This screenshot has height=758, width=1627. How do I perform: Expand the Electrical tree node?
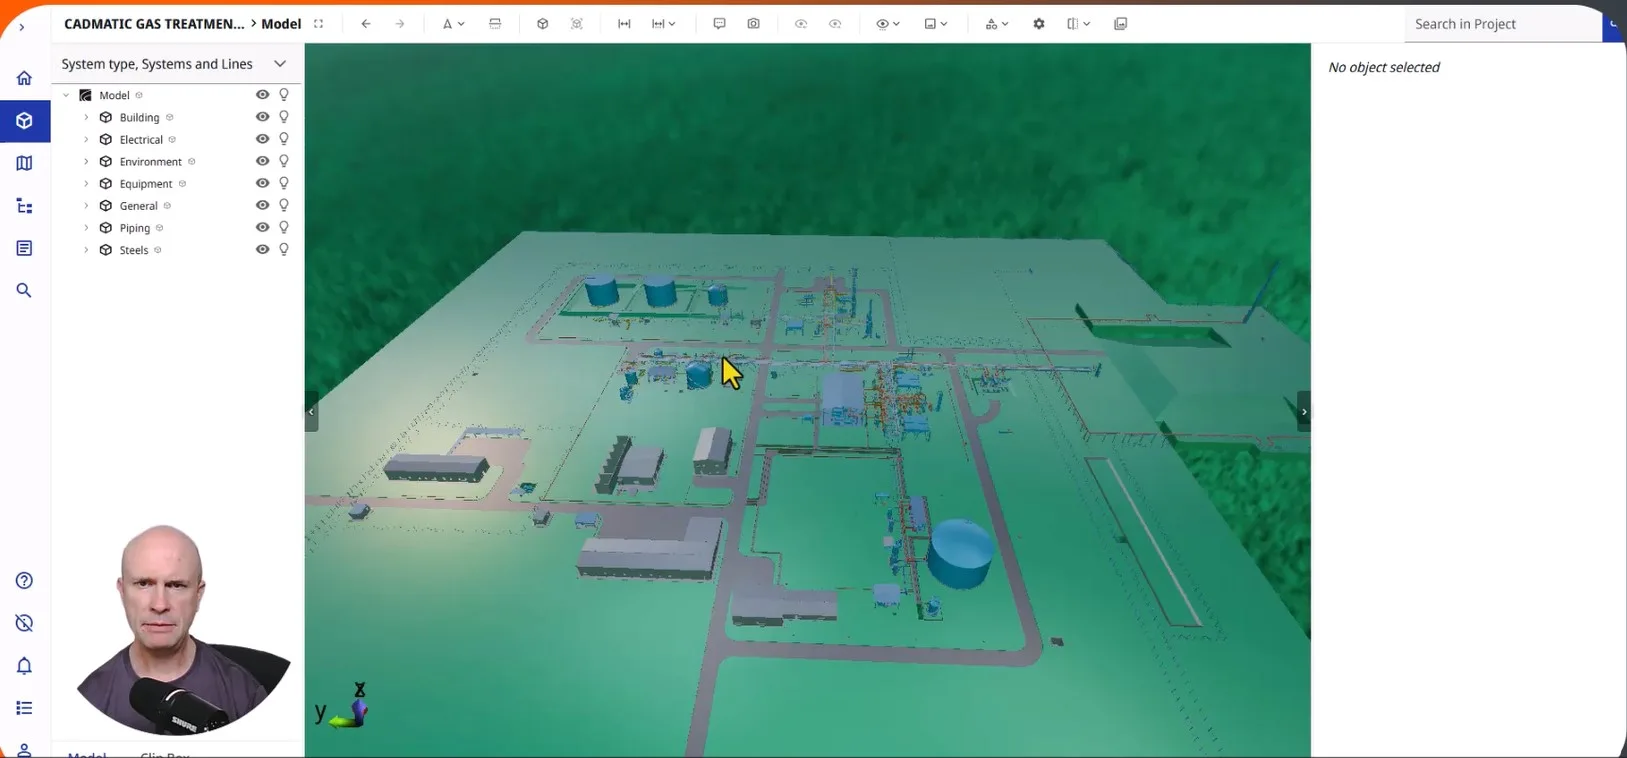pyautogui.click(x=86, y=140)
